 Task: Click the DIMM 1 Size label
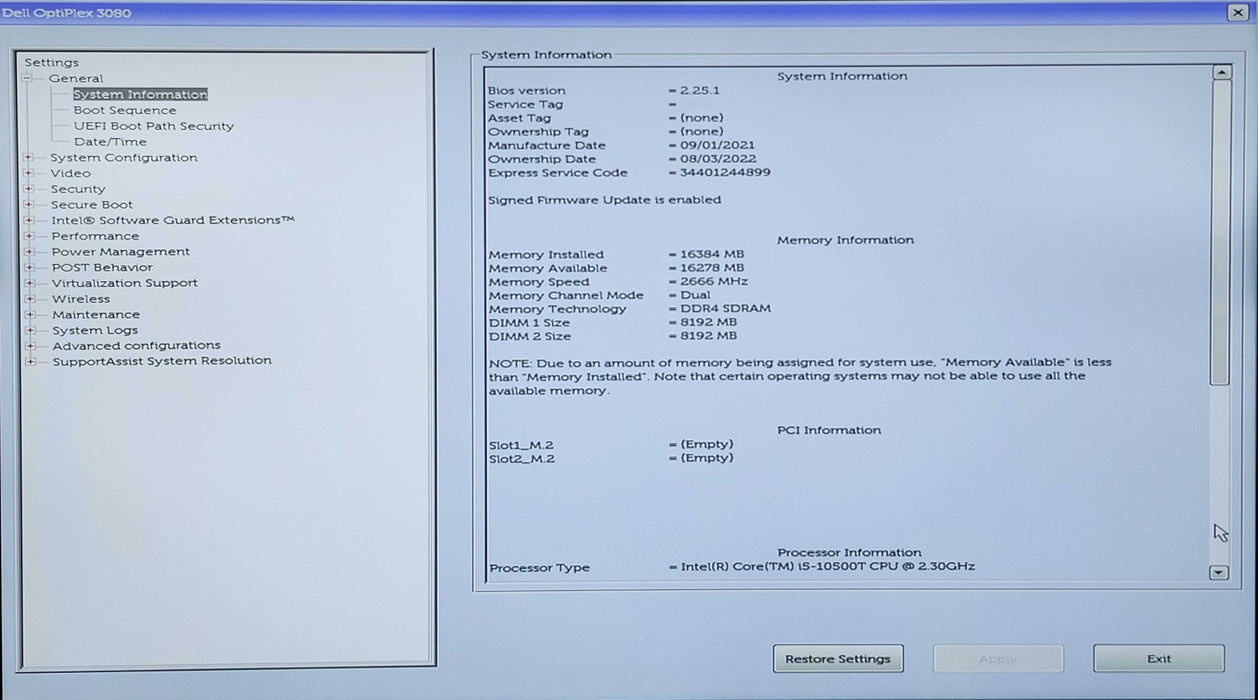[529, 322]
